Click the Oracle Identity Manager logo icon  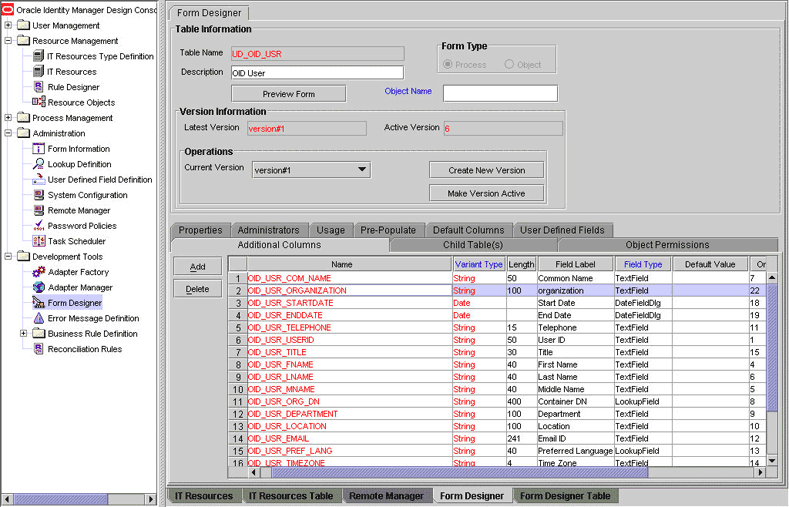click(x=8, y=10)
